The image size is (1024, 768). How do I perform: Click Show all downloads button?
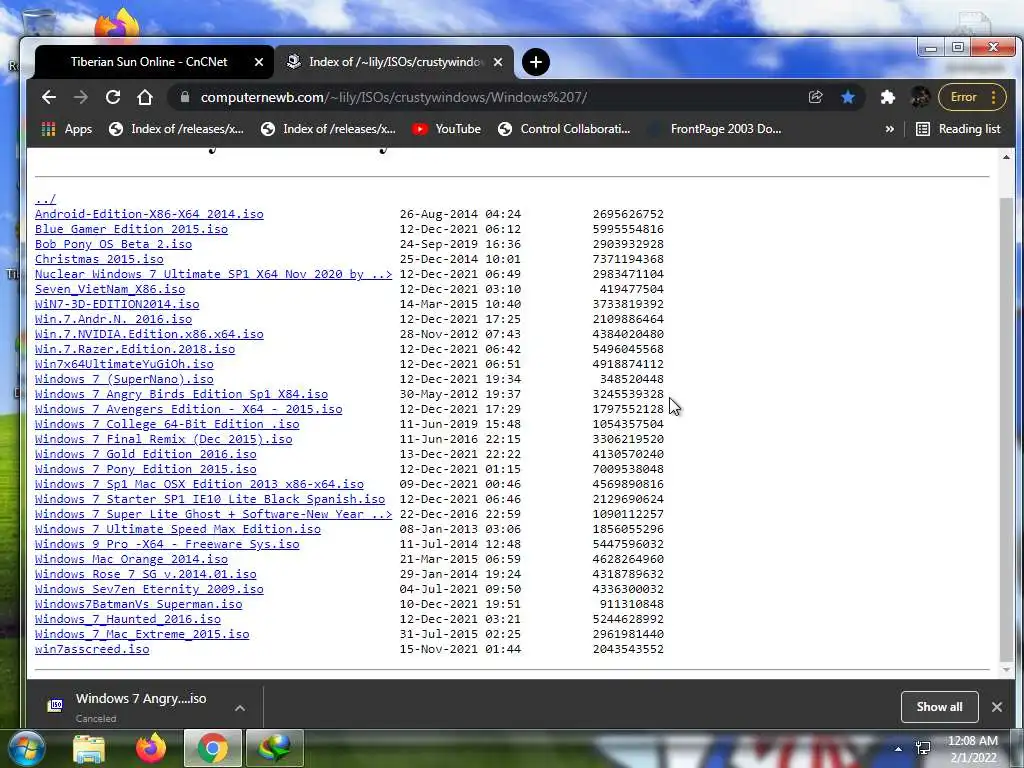click(939, 707)
